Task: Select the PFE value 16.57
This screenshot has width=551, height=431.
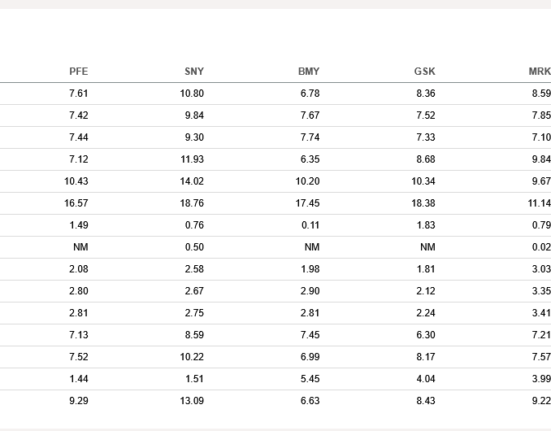Action: coord(76,203)
